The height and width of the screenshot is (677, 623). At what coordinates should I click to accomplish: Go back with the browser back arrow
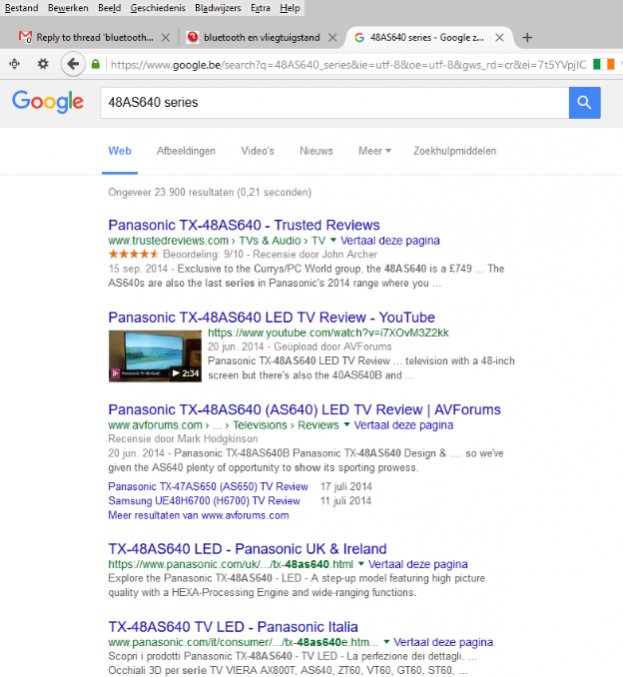[73, 64]
